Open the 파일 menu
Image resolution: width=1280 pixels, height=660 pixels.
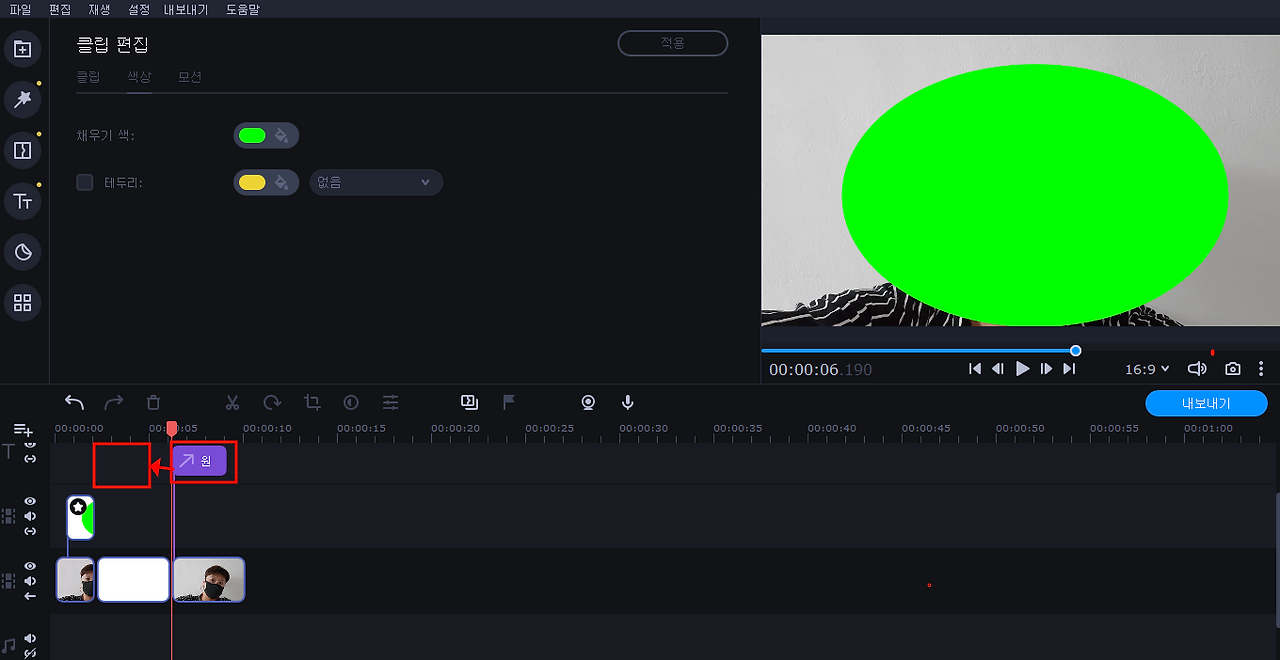[x=20, y=9]
